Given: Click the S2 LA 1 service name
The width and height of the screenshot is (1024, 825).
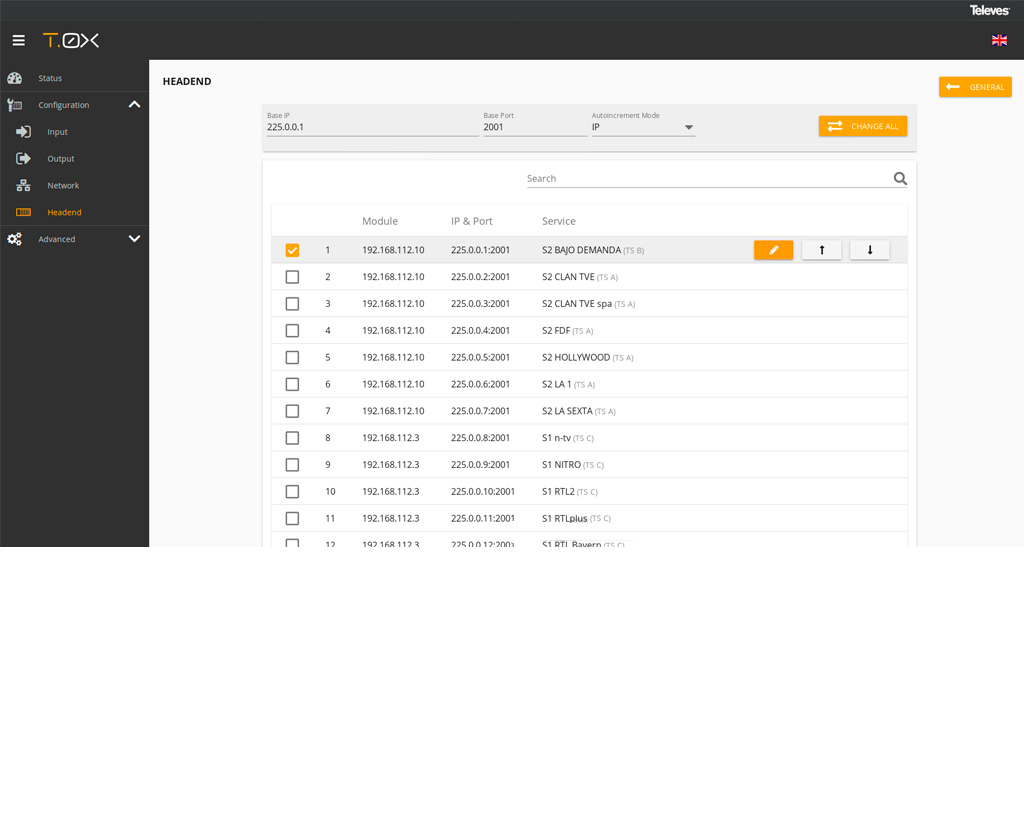Looking at the screenshot, I should pyautogui.click(x=556, y=384).
